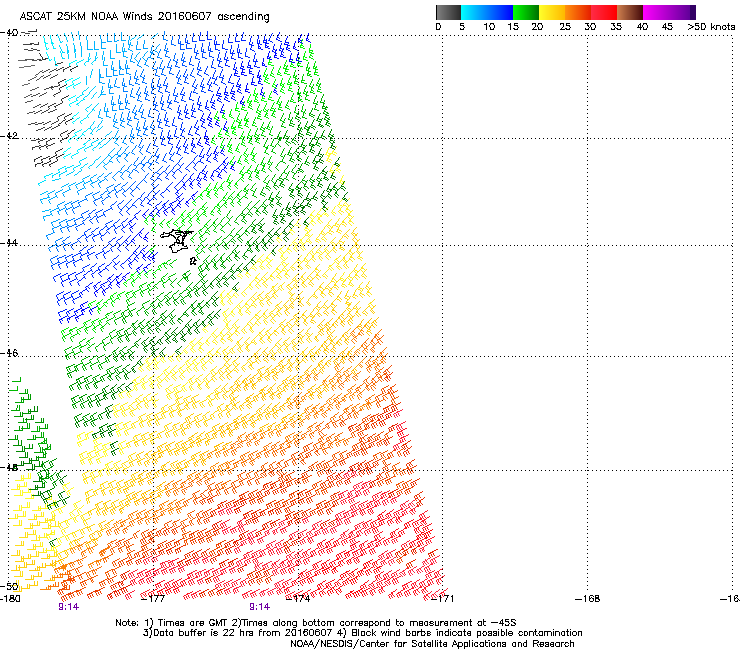Click the small island outline below Chatham Island
The width and height of the screenshot is (740, 650).
pyautogui.click(x=193, y=261)
